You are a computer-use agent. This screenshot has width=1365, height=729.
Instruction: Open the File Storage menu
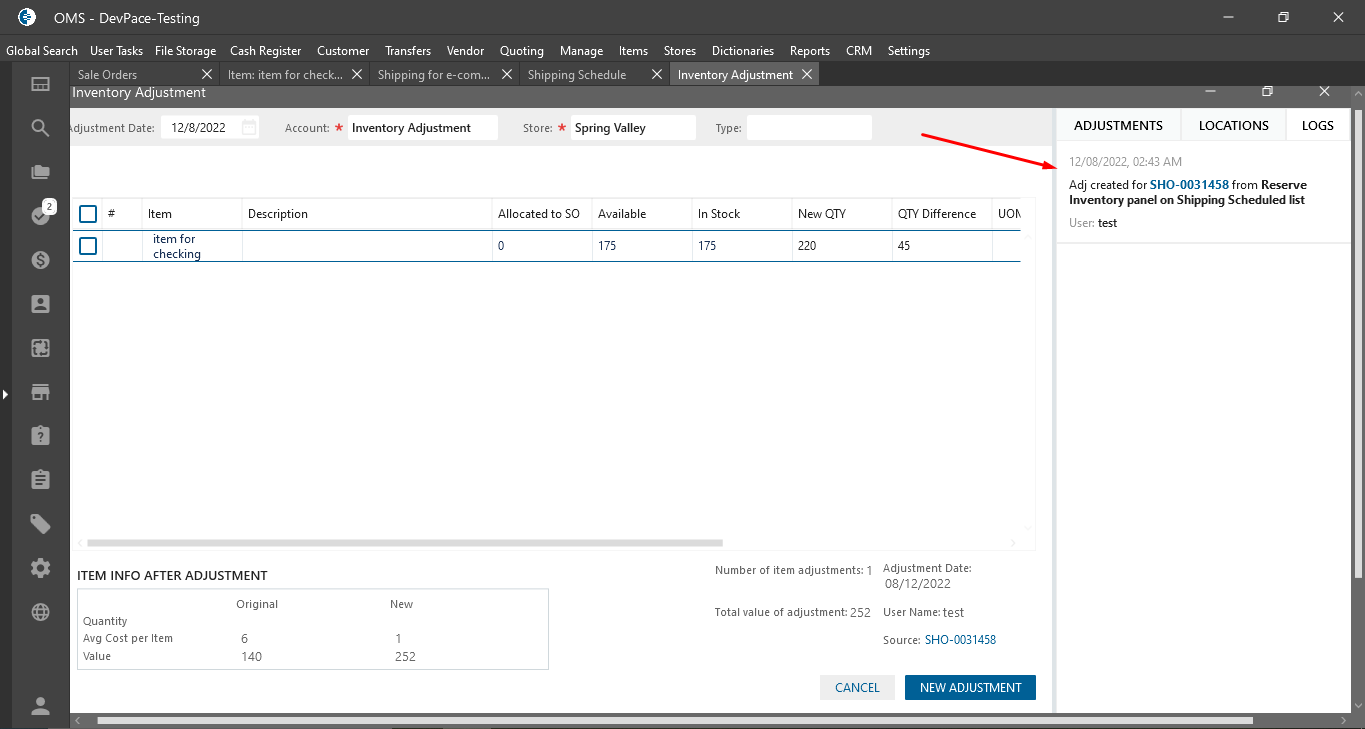(x=185, y=51)
